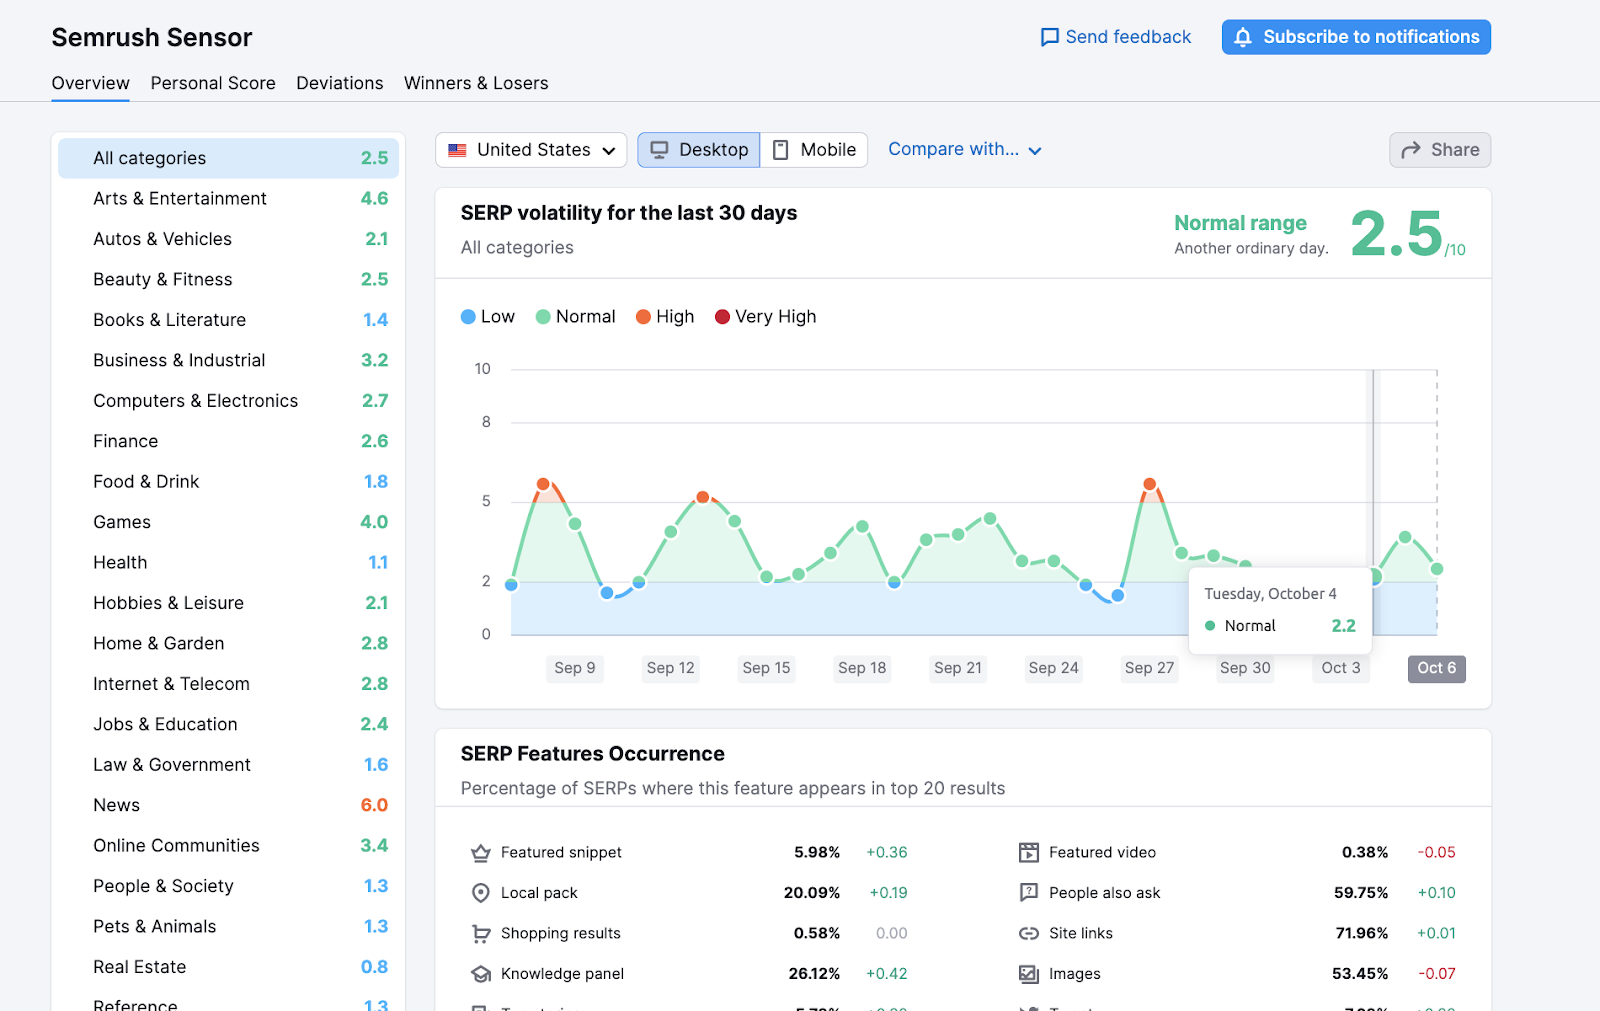Screen dimensions: 1600x1011
Task: Select Health category
Action: point(229,563)
